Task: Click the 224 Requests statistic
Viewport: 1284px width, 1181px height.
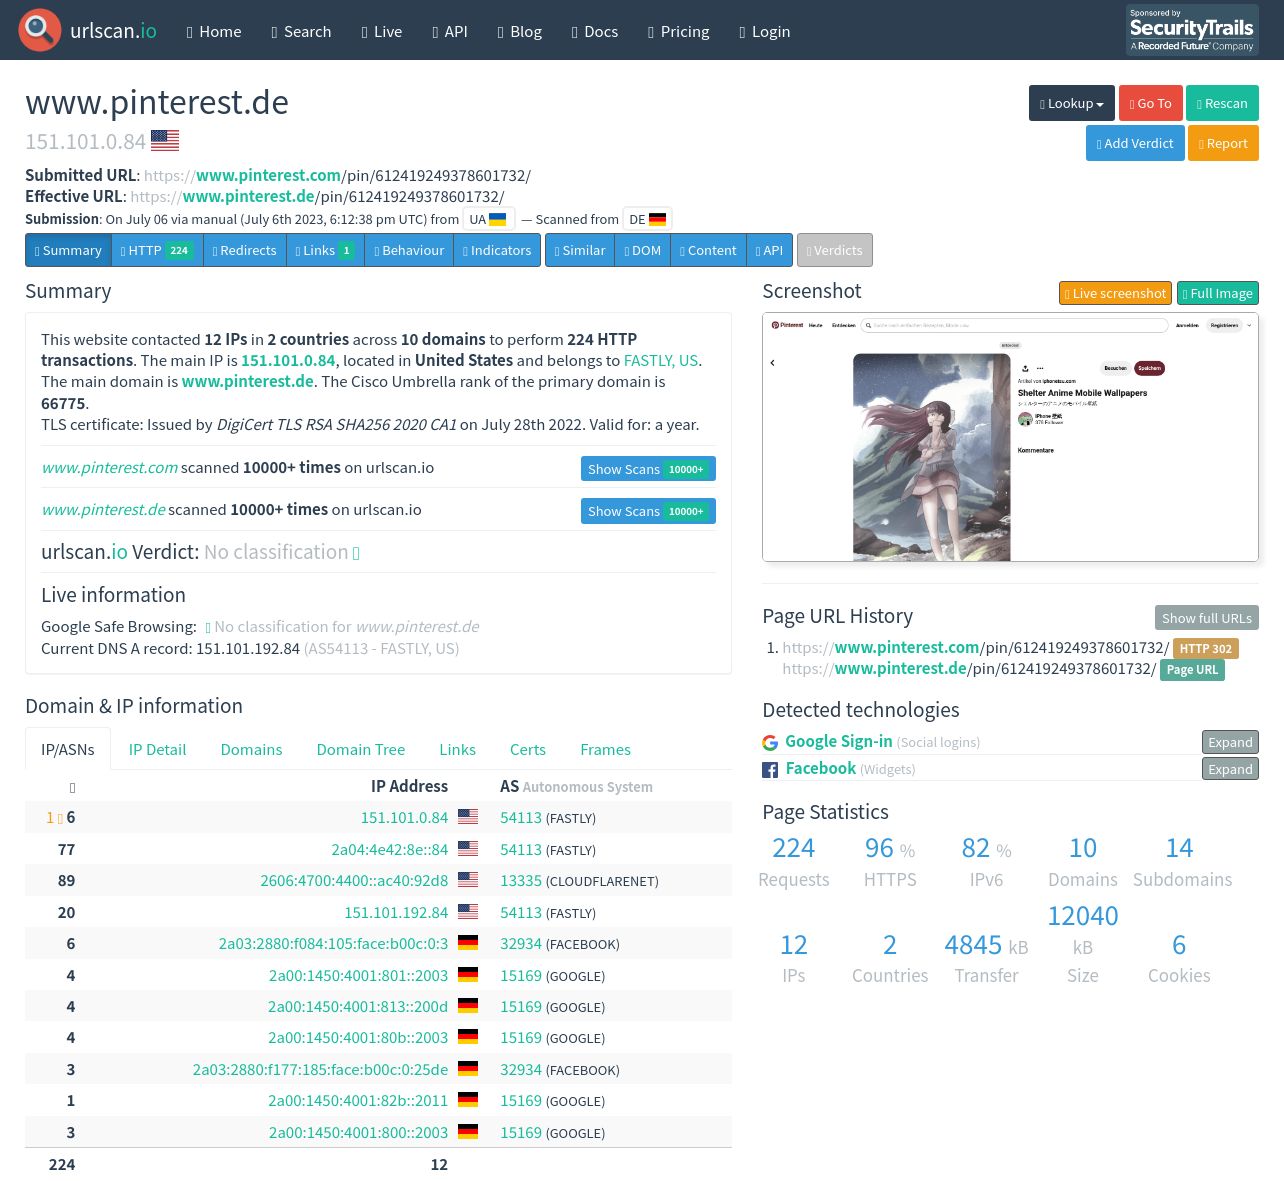Action: pos(794,862)
